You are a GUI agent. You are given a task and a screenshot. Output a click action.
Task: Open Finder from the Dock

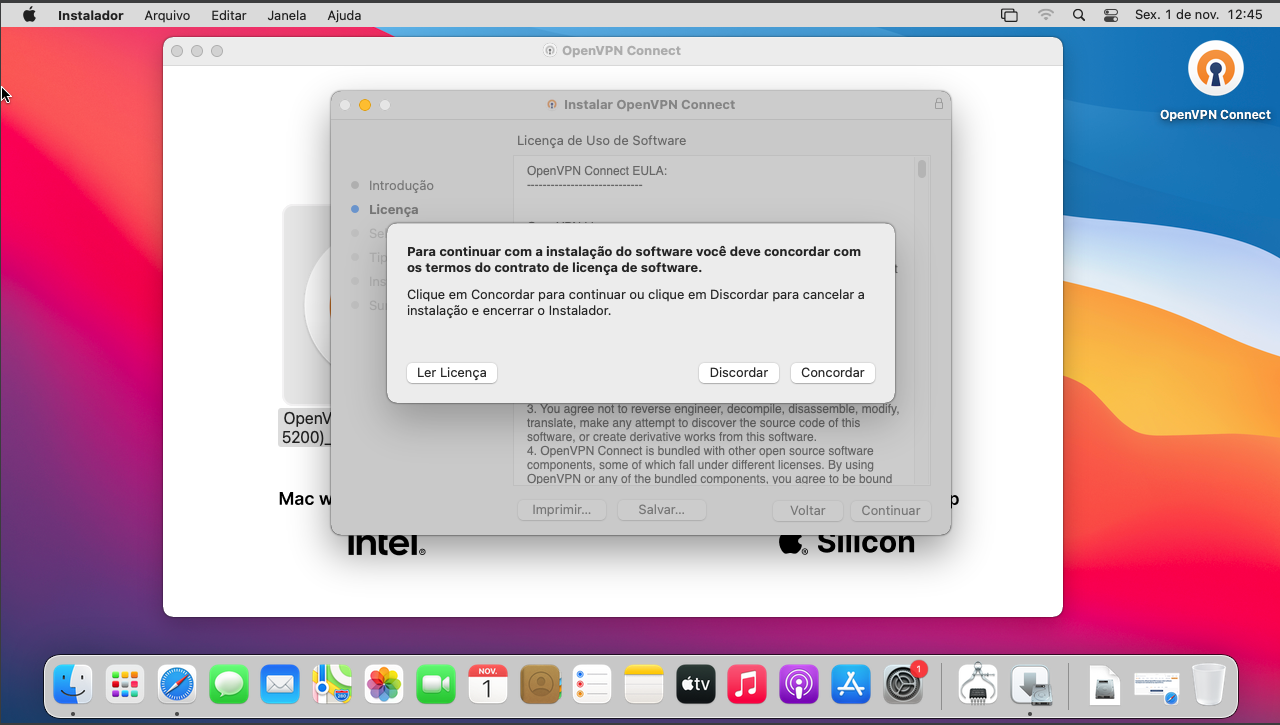point(73,685)
